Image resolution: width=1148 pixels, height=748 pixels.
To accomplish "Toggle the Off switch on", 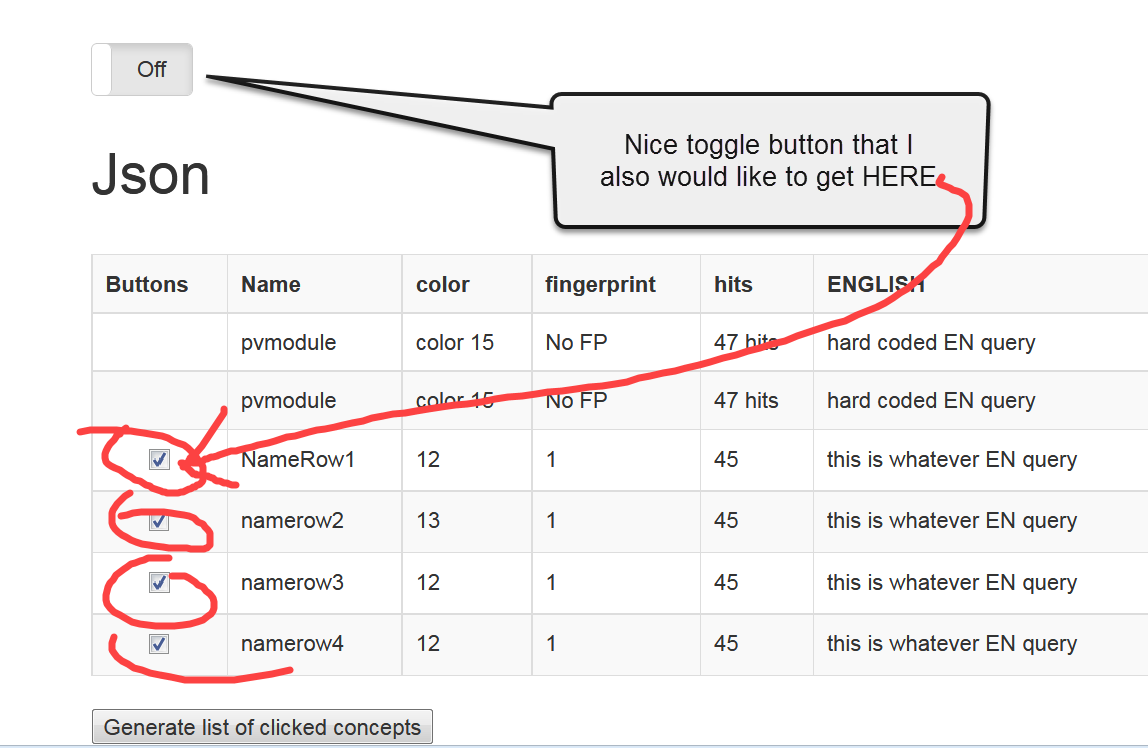I will tap(142, 70).
